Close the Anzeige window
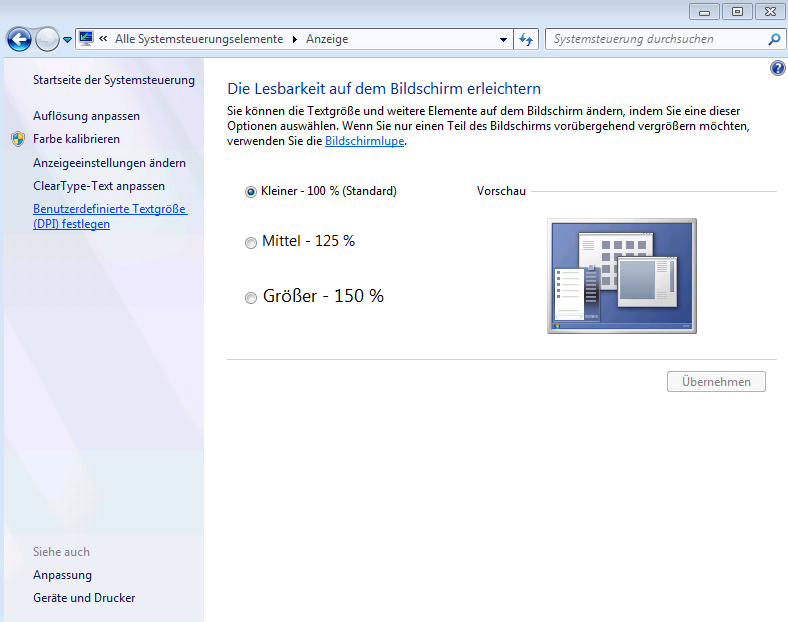This screenshot has height=622, width=788. pos(770,12)
